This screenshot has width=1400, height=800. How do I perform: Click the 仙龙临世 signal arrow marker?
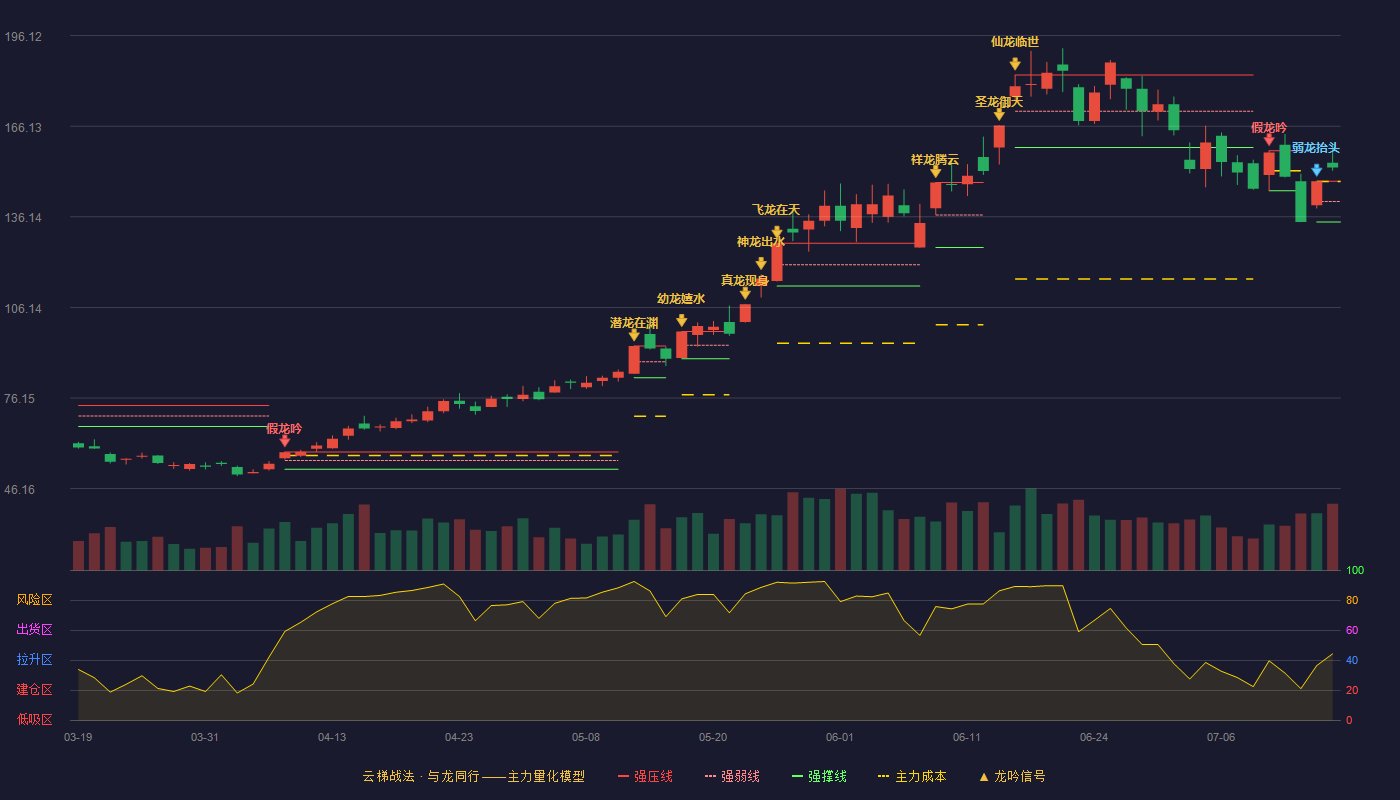[1015, 64]
